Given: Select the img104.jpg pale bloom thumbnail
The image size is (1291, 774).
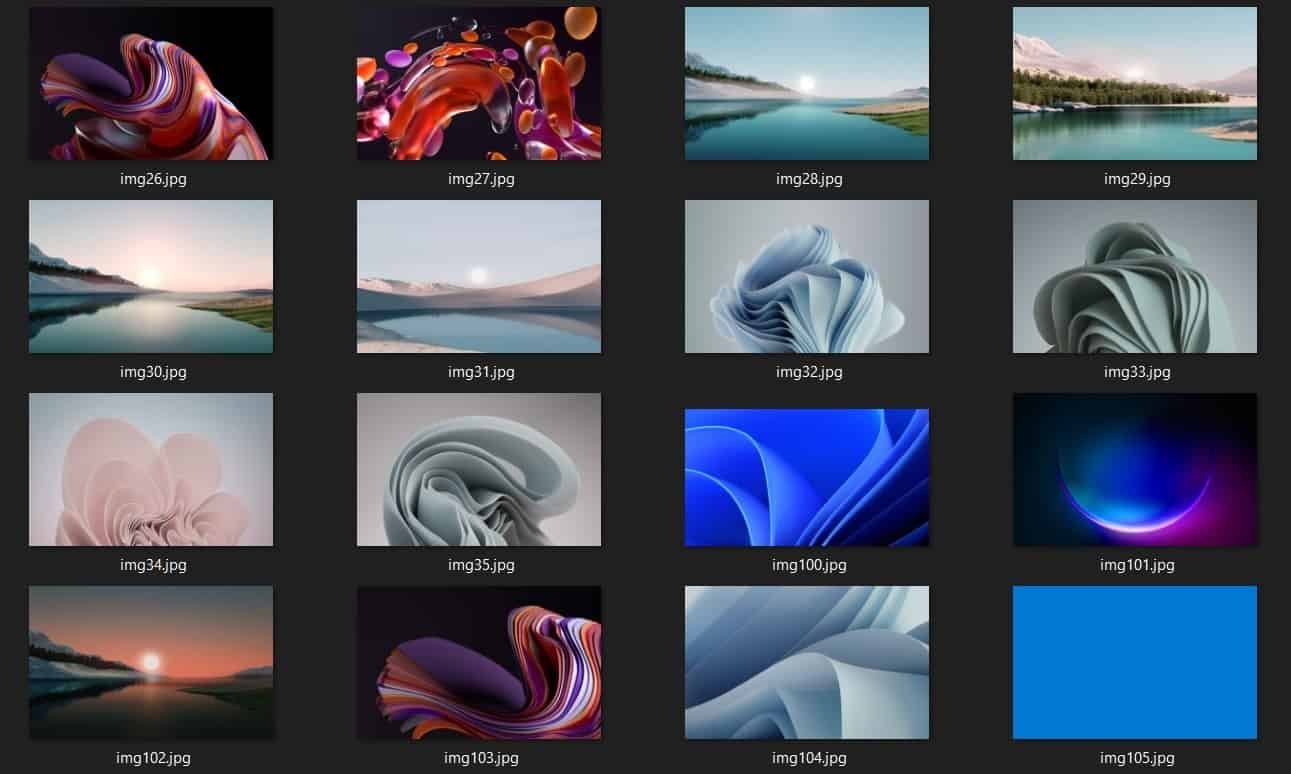Looking at the screenshot, I should click(x=807, y=662).
